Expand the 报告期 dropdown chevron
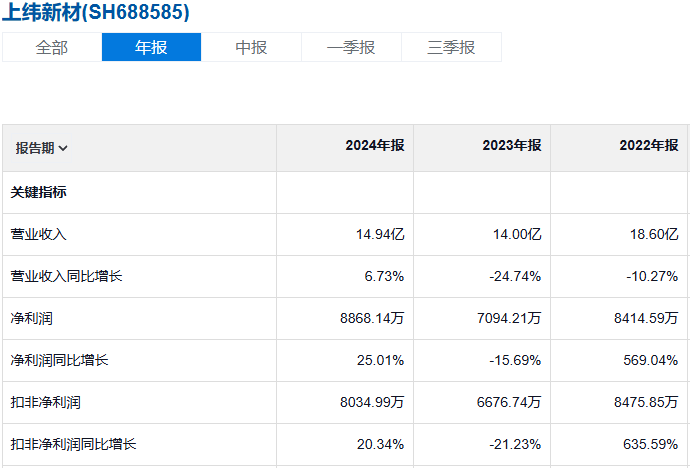Image resolution: width=690 pixels, height=468 pixels. pos(63,148)
